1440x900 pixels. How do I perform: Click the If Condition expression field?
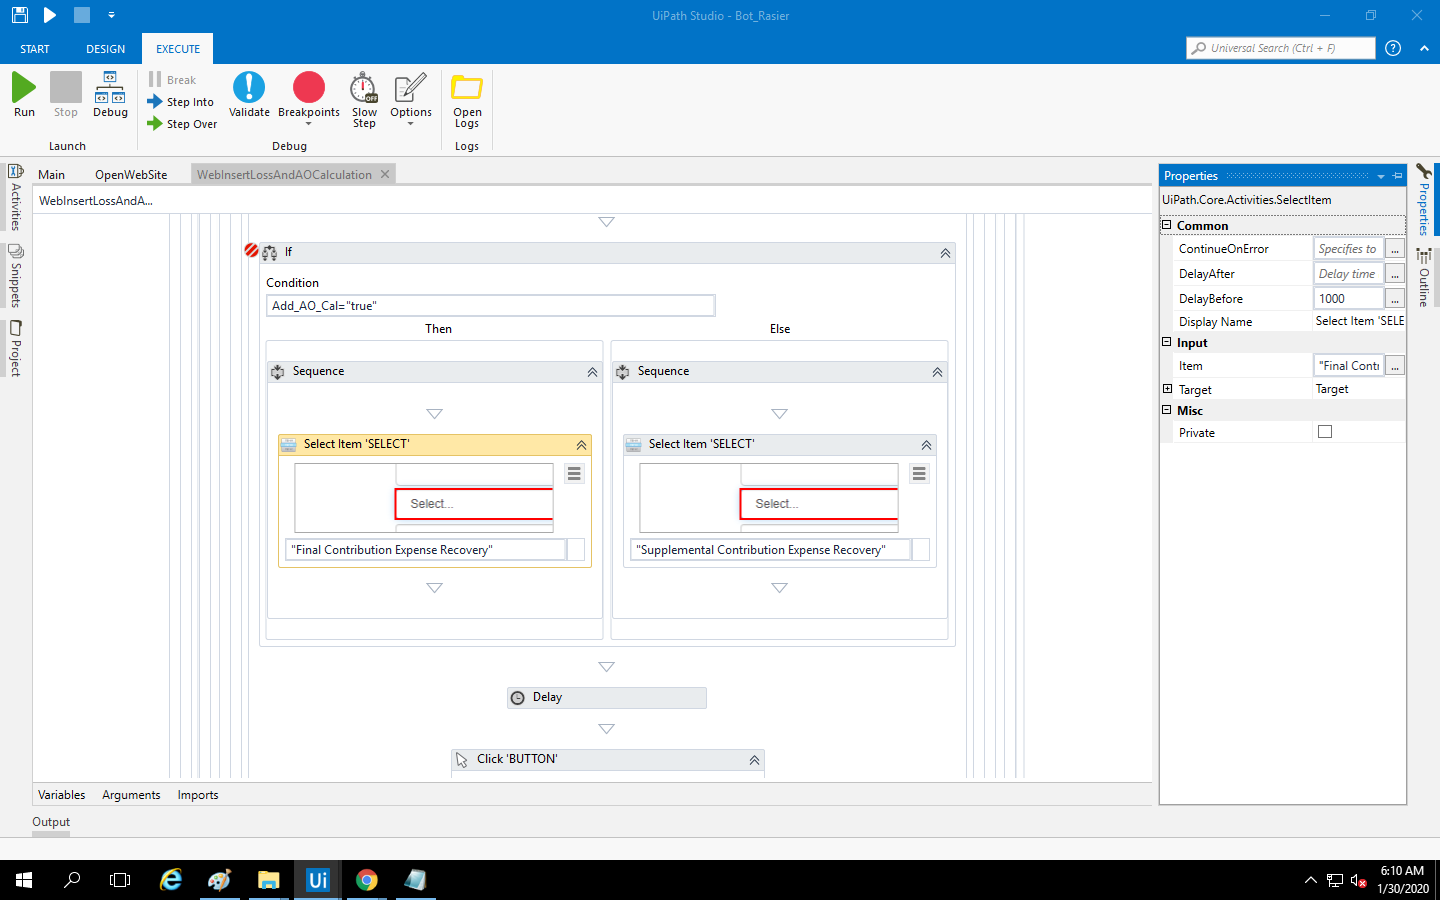tap(490, 306)
